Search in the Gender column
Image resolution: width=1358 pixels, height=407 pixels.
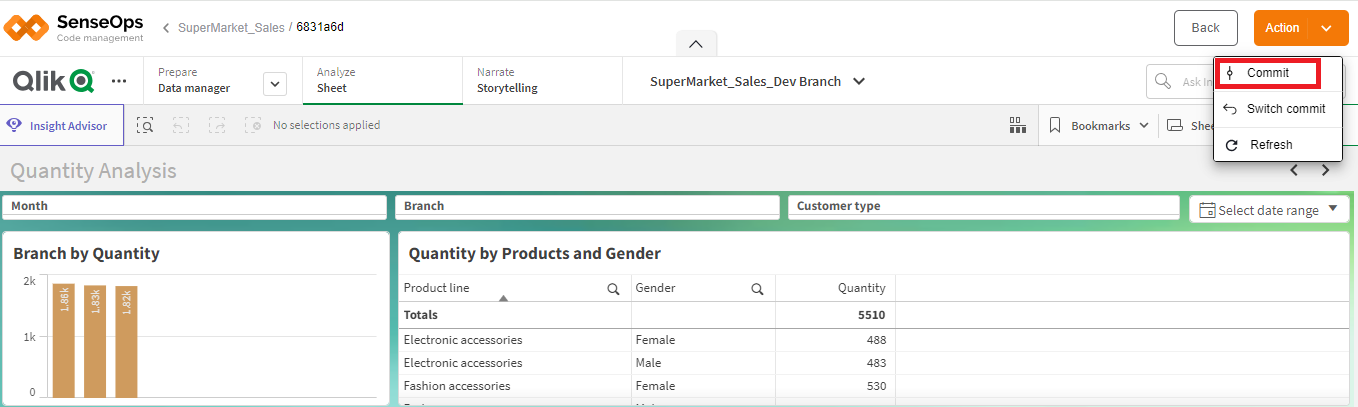[x=757, y=289]
